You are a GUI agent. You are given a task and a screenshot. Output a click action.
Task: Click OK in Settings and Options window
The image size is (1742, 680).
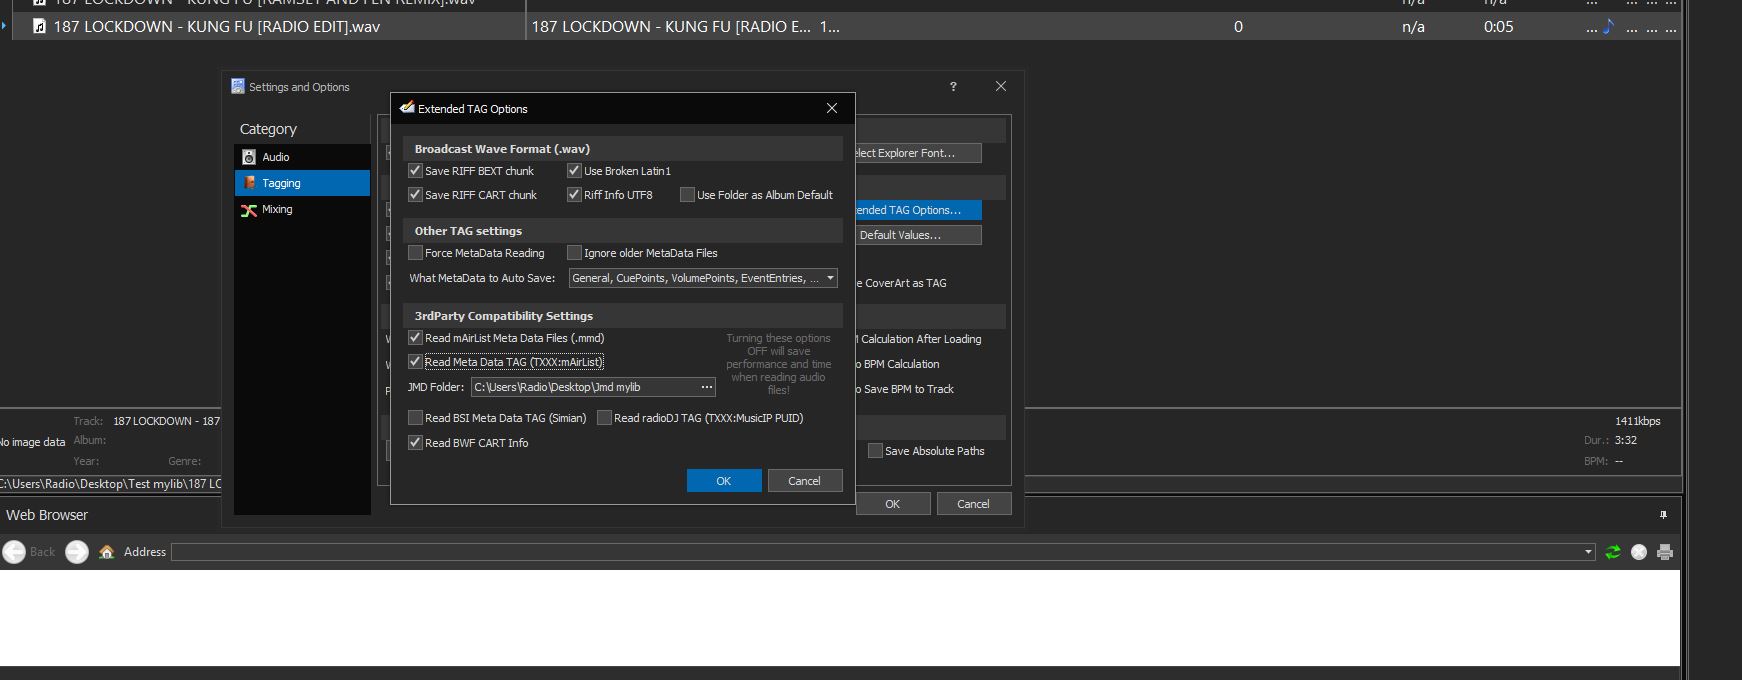[x=893, y=504]
